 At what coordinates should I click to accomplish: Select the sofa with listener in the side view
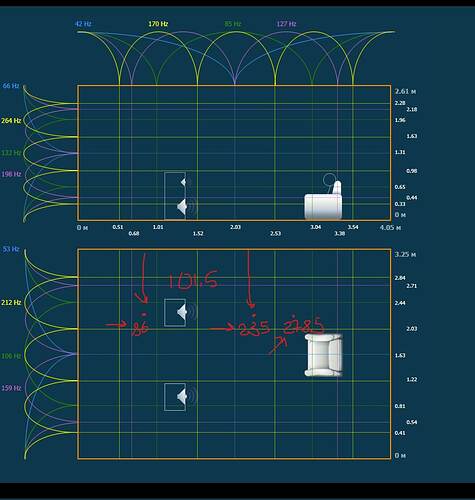323,200
